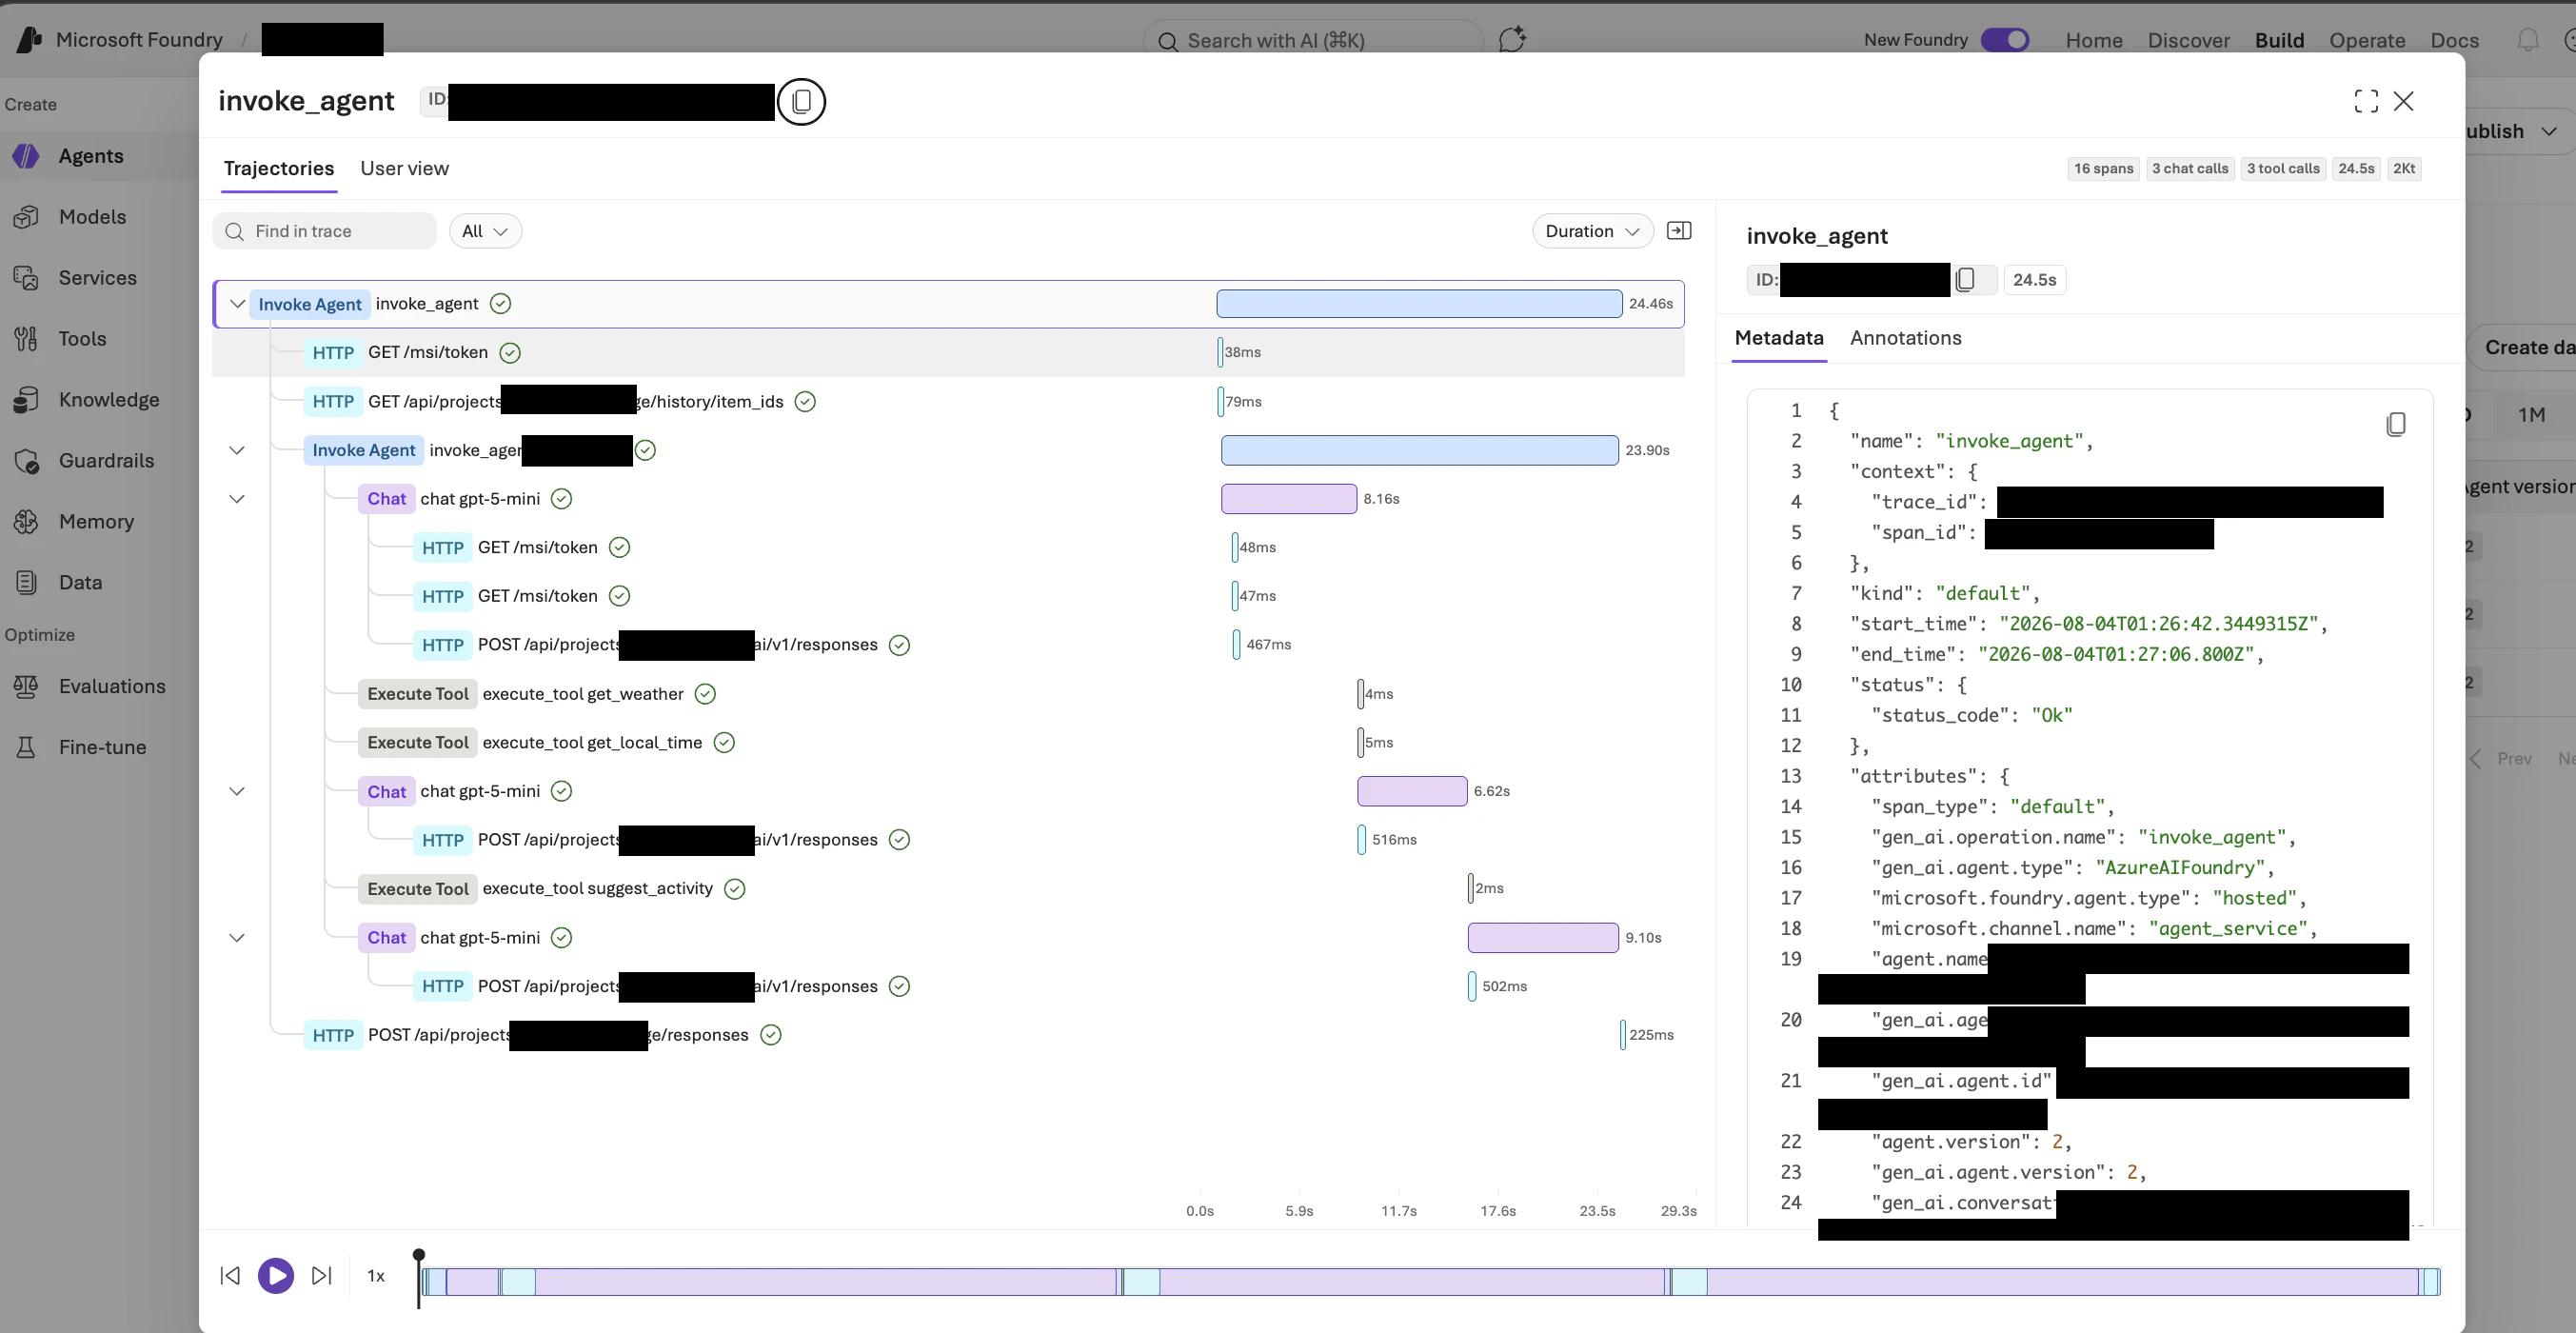Open the Tools sidebar icon
The height and width of the screenshot is (1333, 2576).
point(26,339)
